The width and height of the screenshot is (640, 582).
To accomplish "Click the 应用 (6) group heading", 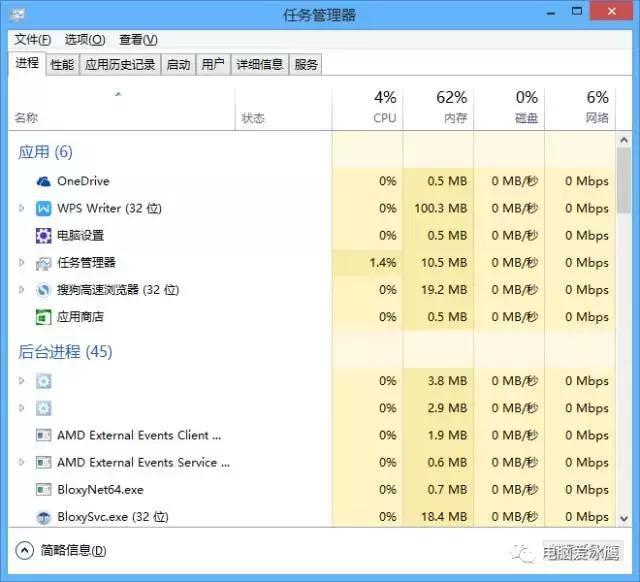I will point(45,152).
